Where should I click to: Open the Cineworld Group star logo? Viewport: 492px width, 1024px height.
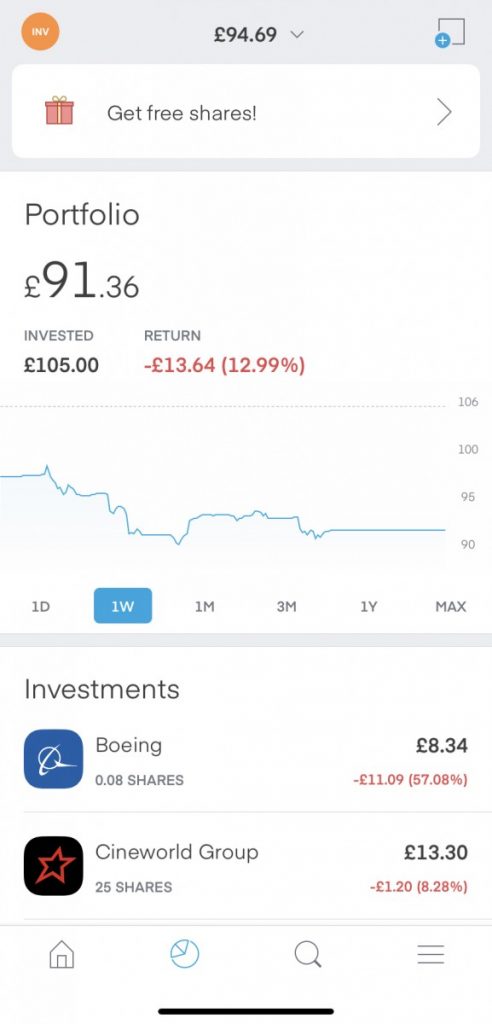click(54, 866)
